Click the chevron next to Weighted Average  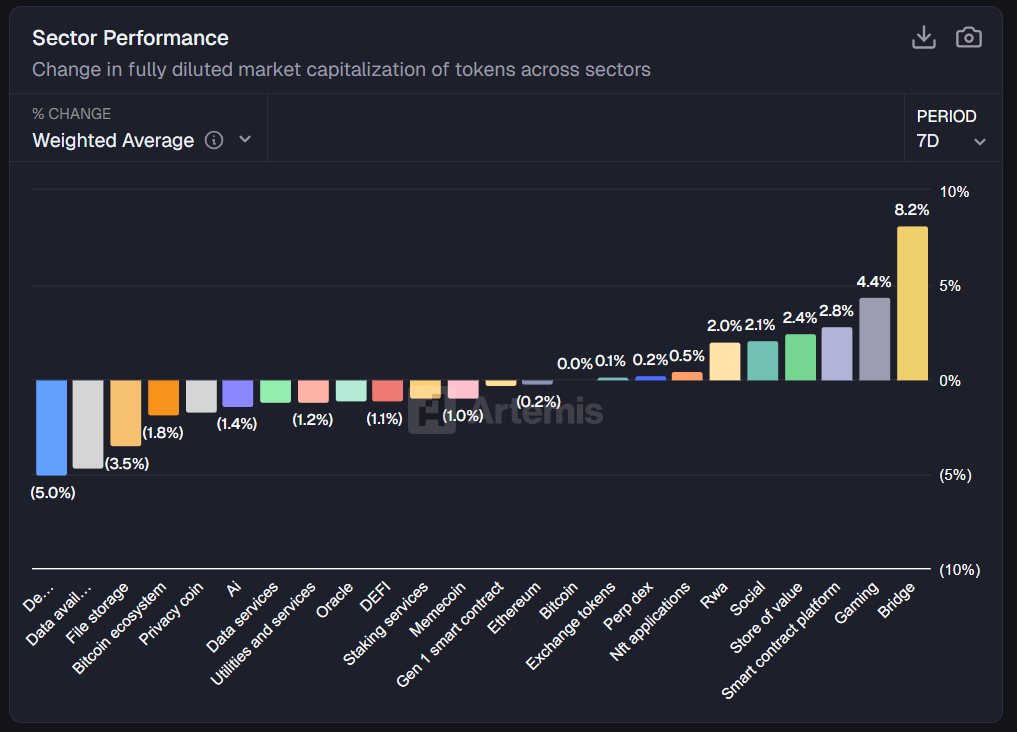tap(245, 141)
